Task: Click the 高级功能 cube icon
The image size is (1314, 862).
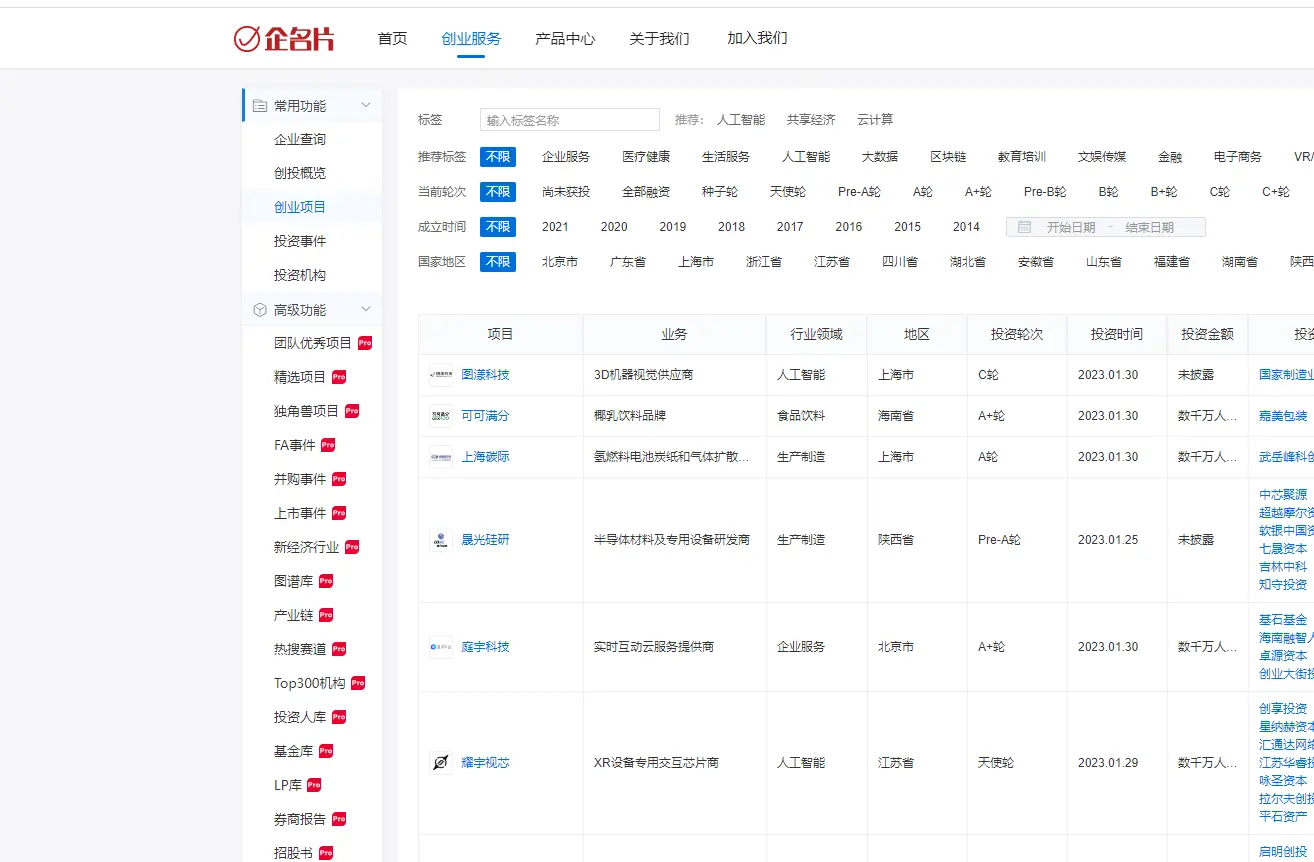Action: click(259, 310)
